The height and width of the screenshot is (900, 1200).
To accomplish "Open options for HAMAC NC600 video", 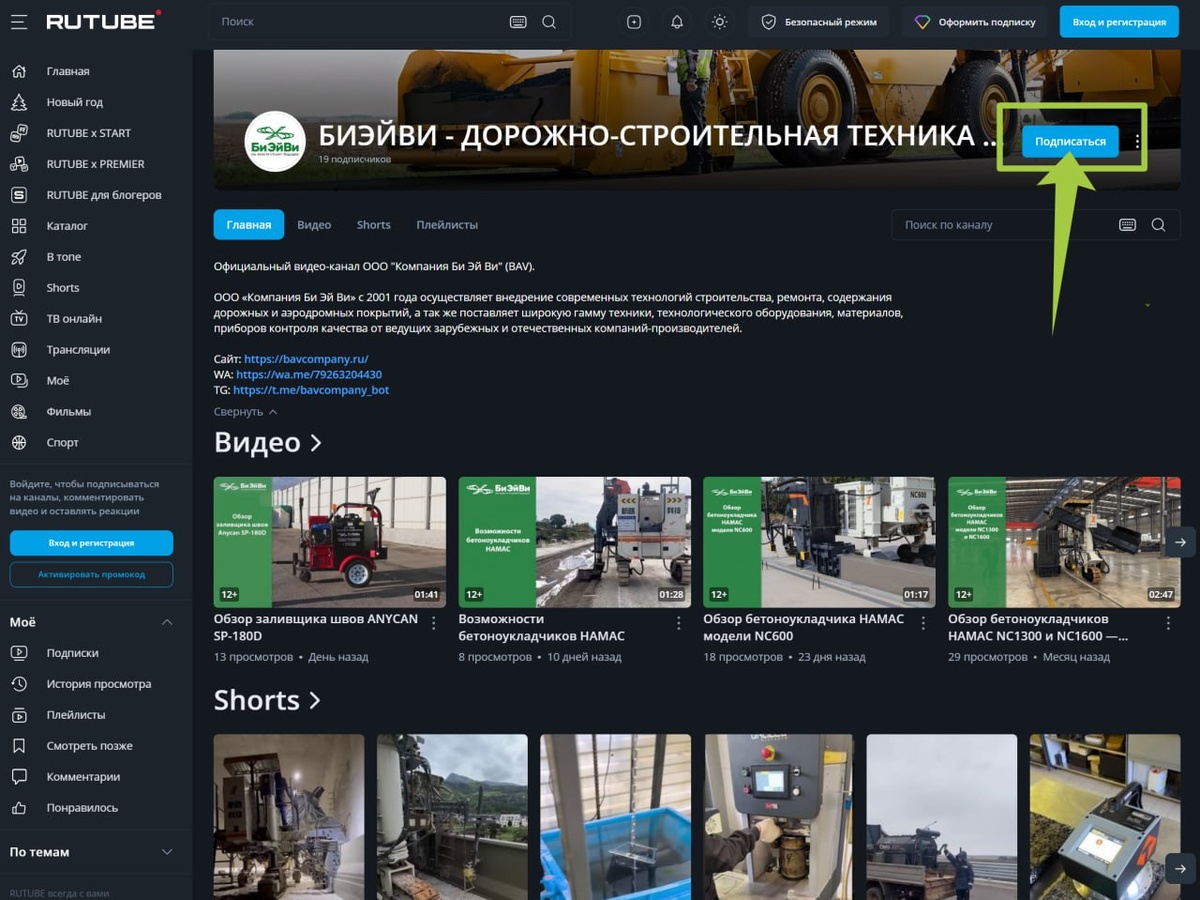I will (x=923, y=623).
